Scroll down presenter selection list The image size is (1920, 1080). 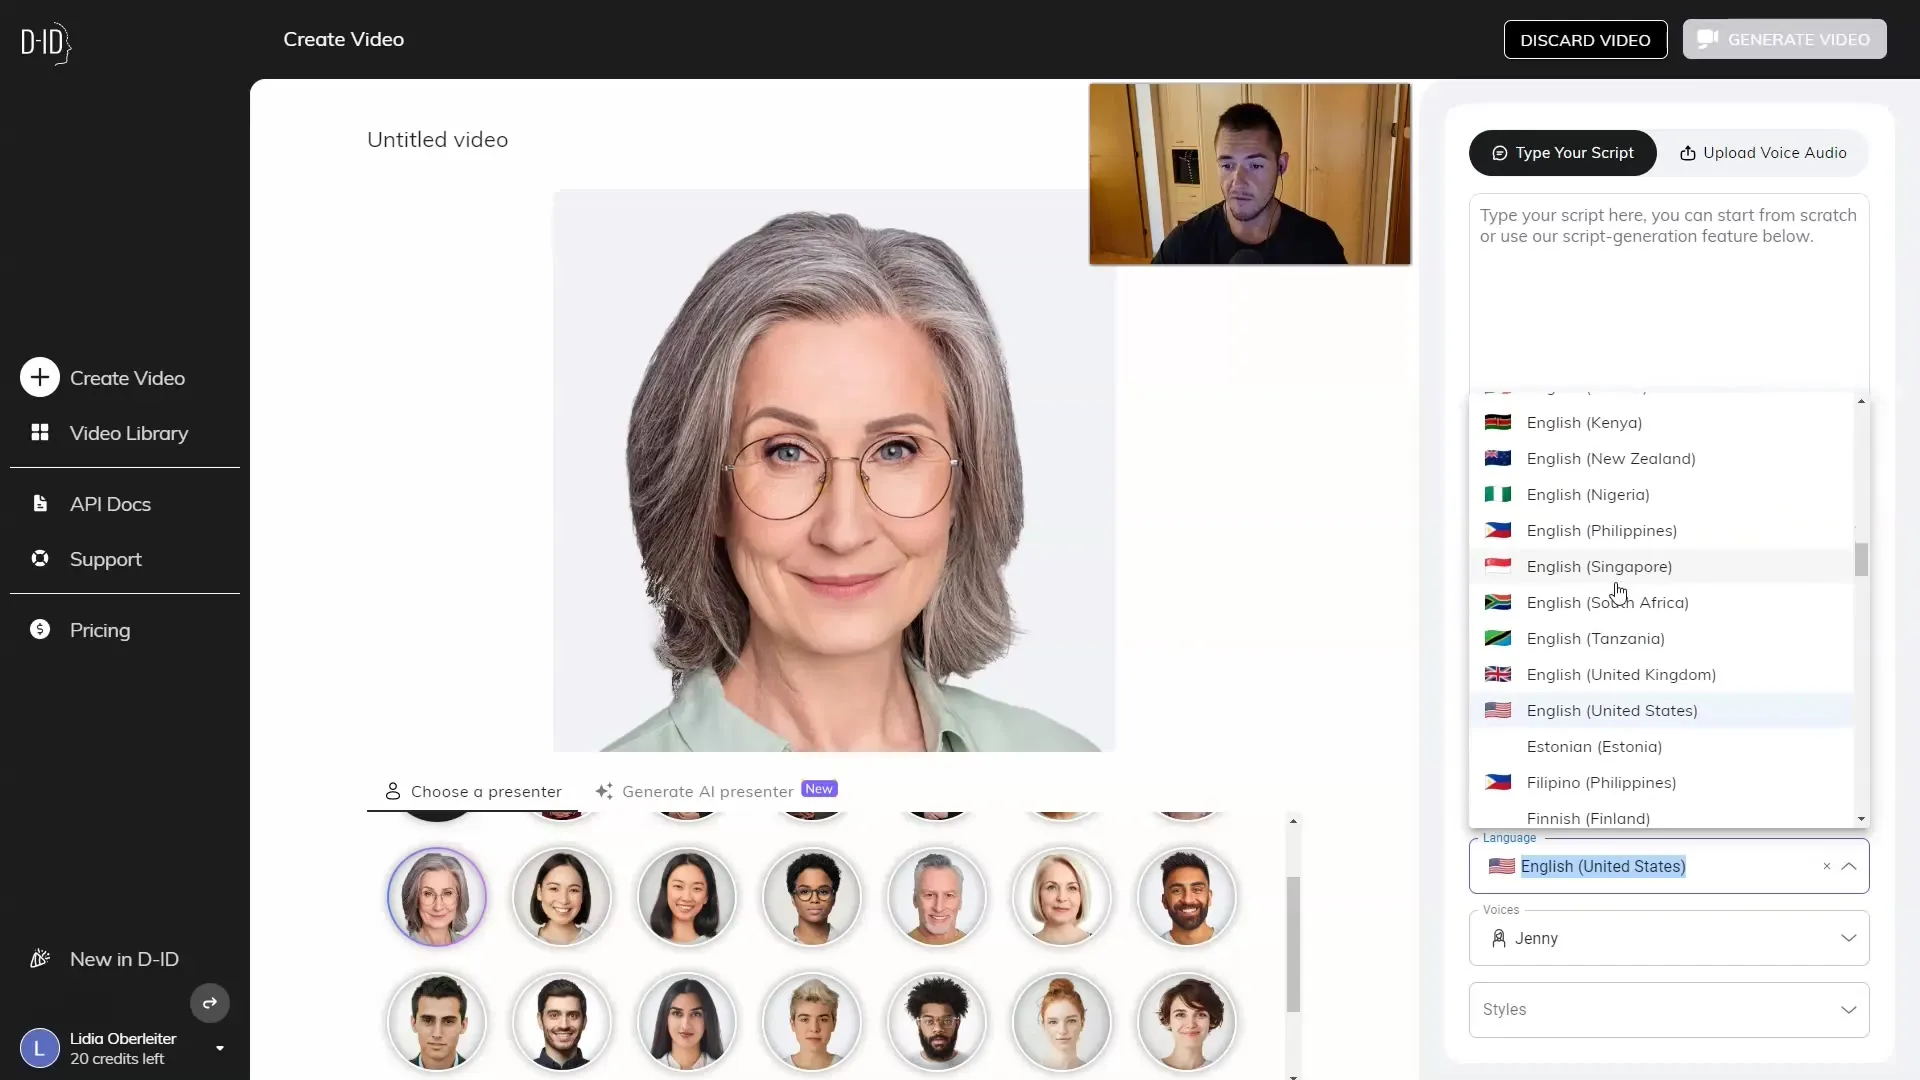coord(1294,1075)
